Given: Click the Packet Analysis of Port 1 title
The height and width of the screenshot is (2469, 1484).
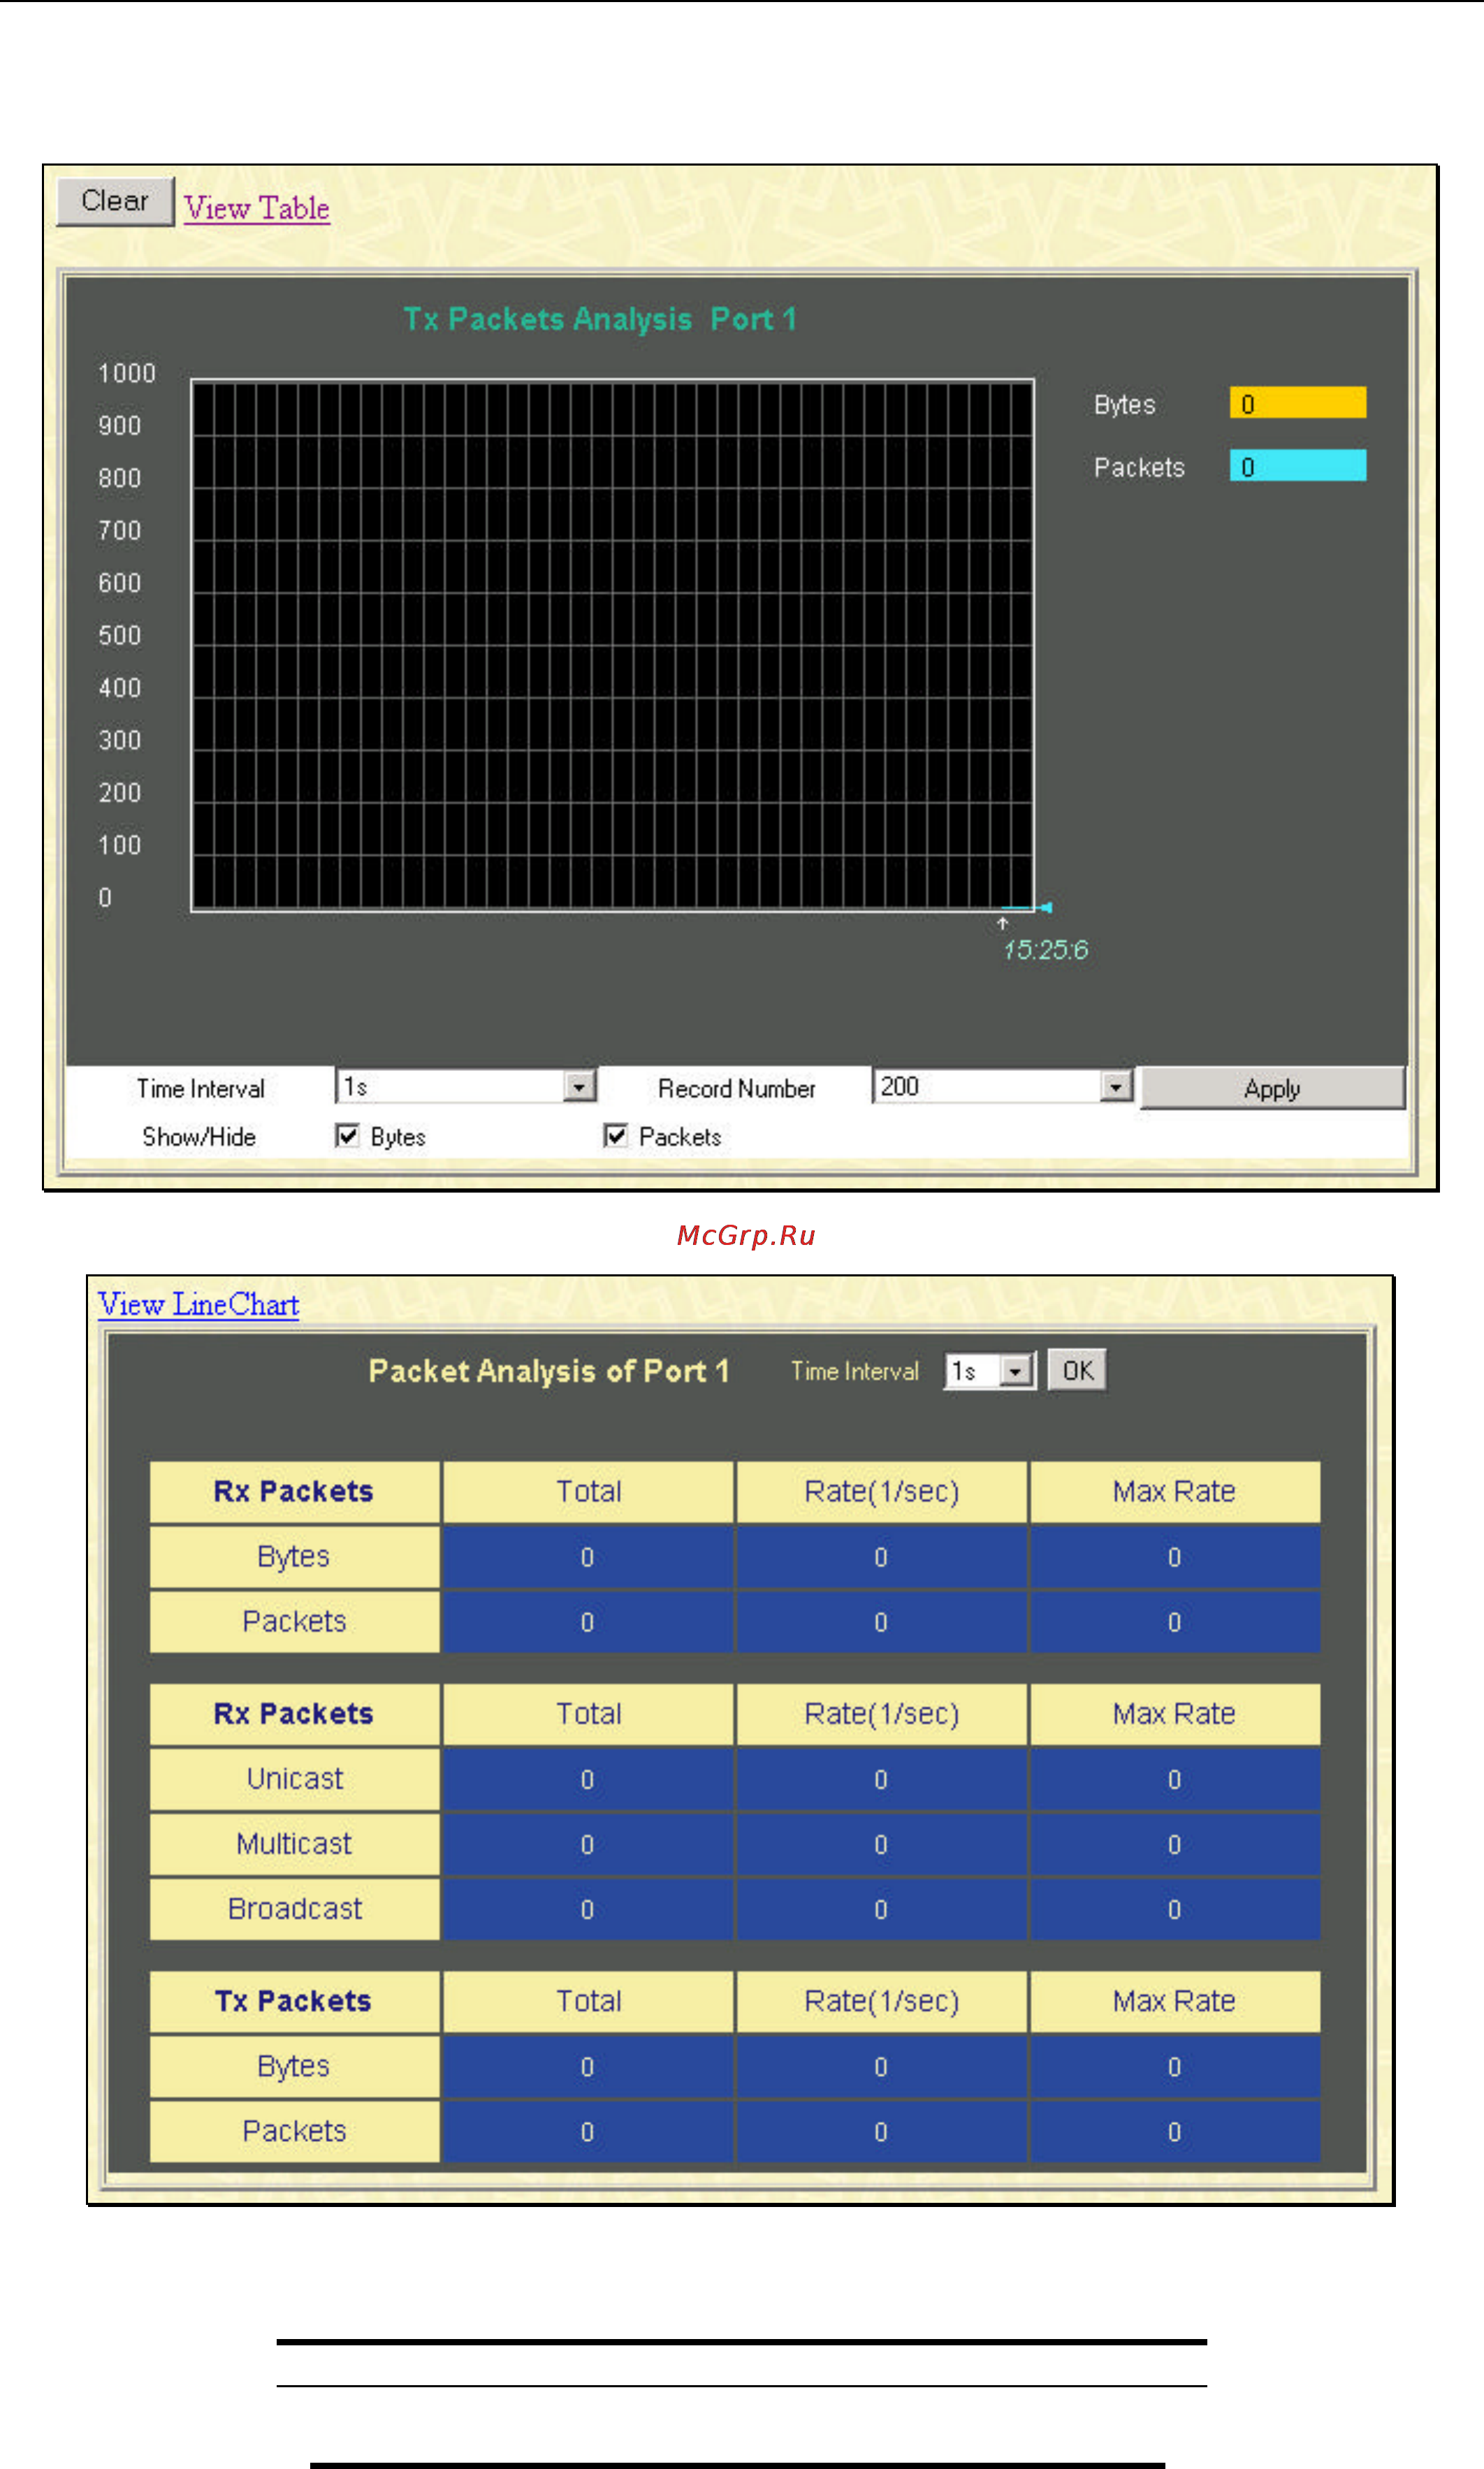Looking at the screenshot, I should pos(549,1371).
